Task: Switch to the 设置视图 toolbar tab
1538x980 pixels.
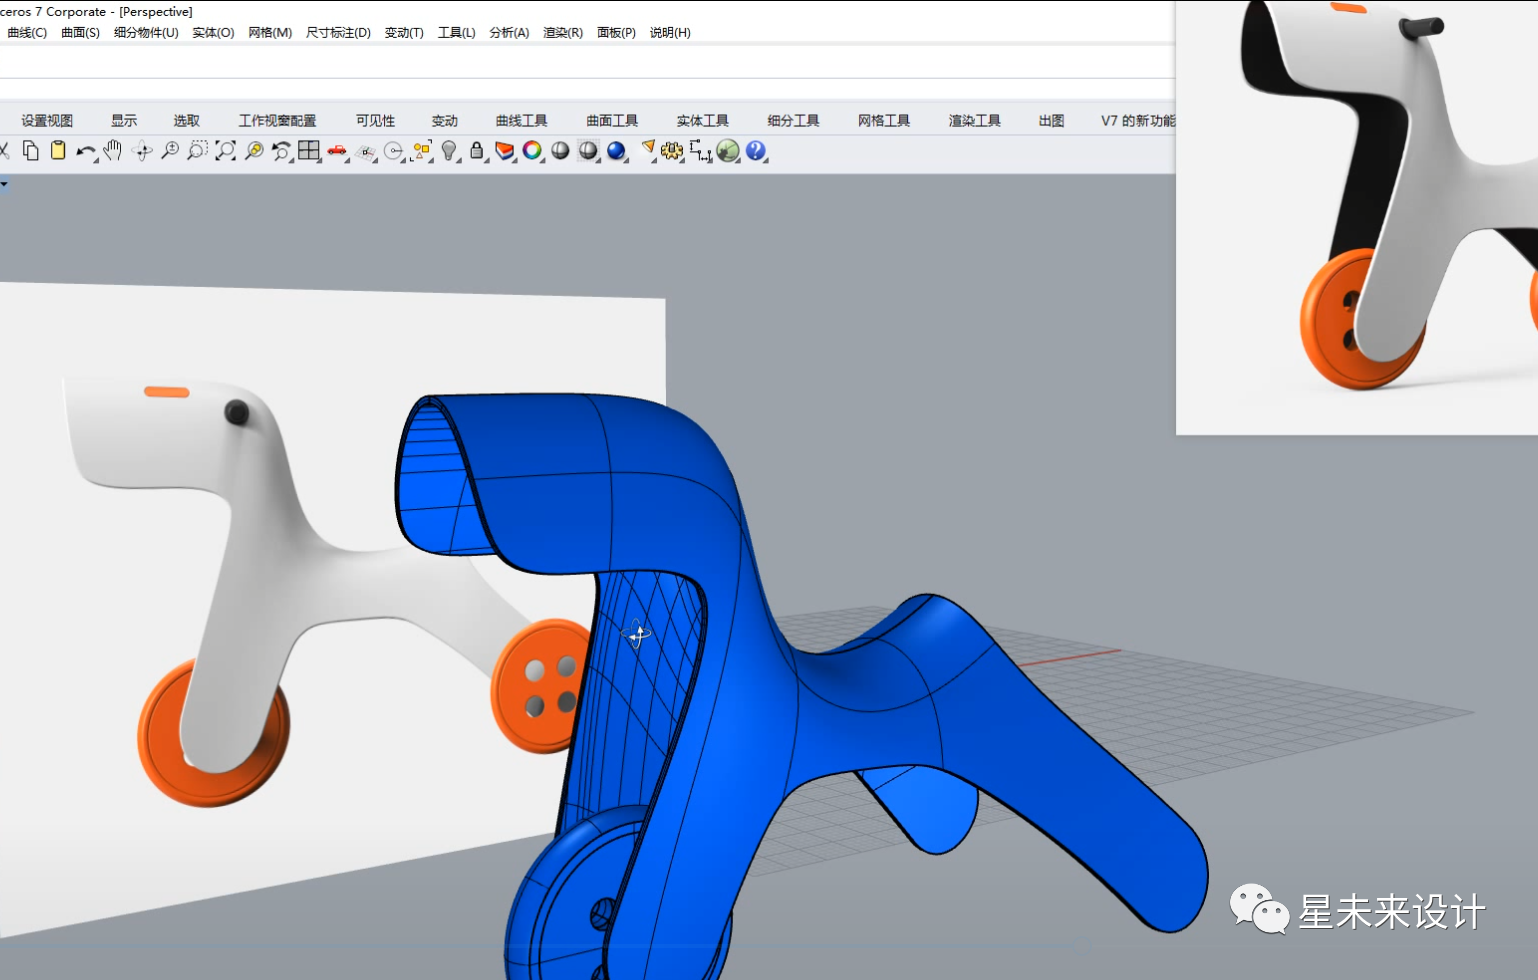Action: (x=47, y=121)
